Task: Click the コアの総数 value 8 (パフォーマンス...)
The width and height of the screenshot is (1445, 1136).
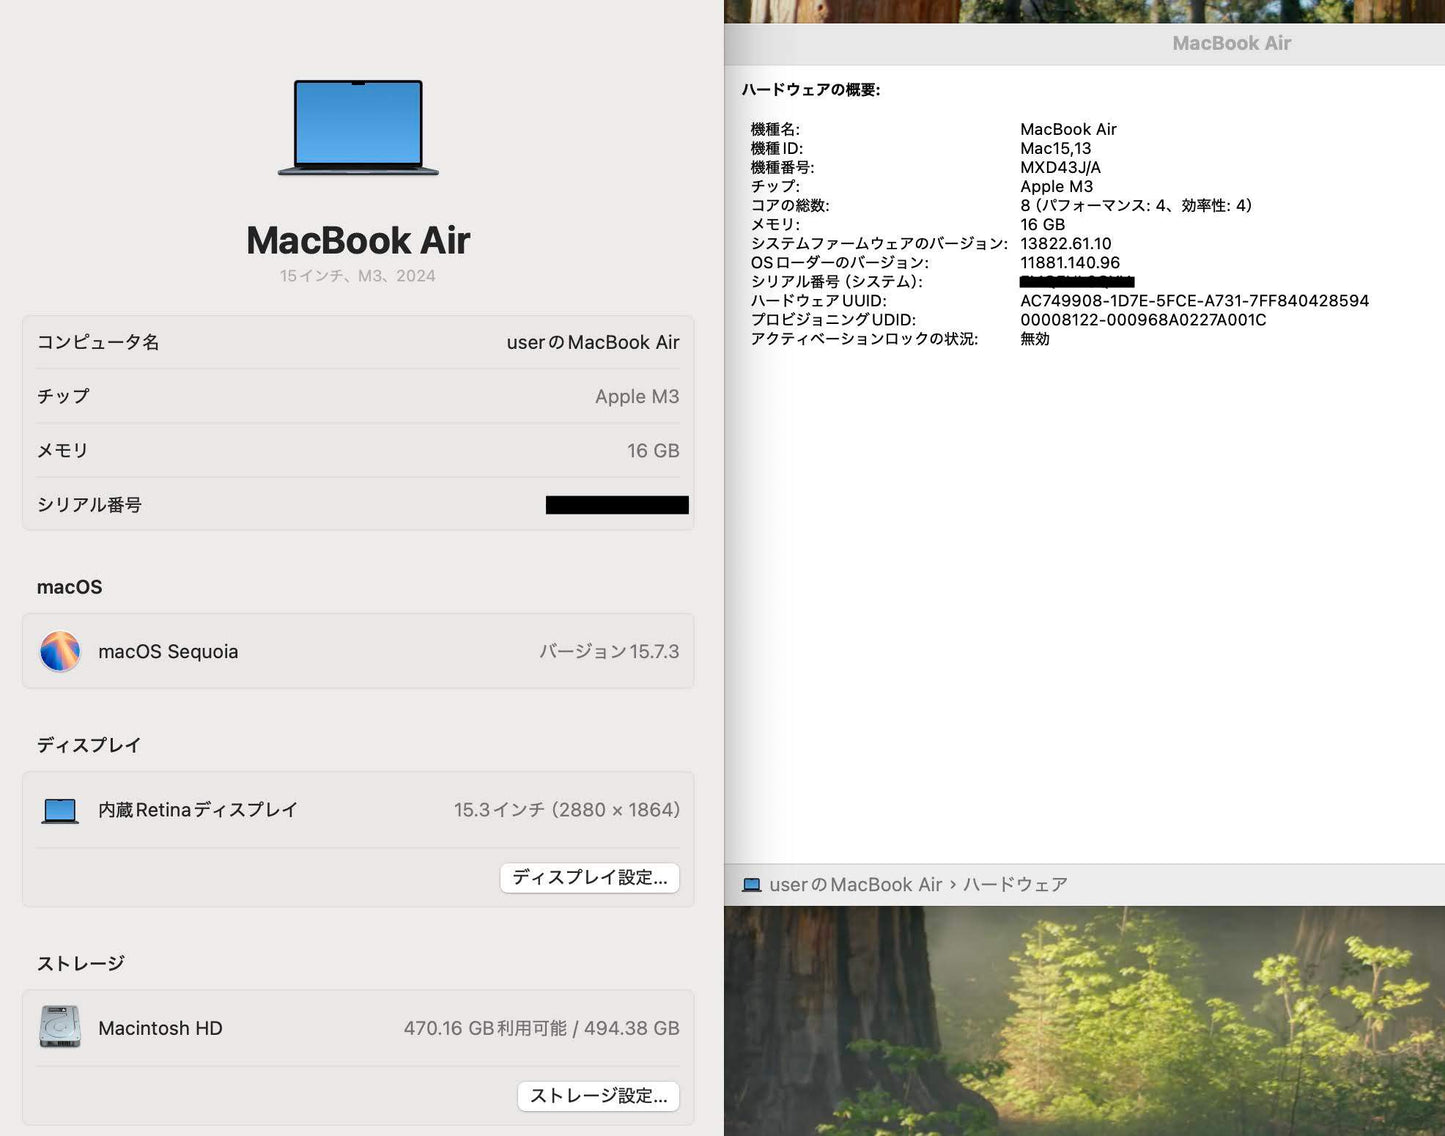Action: pos(1136,205)
